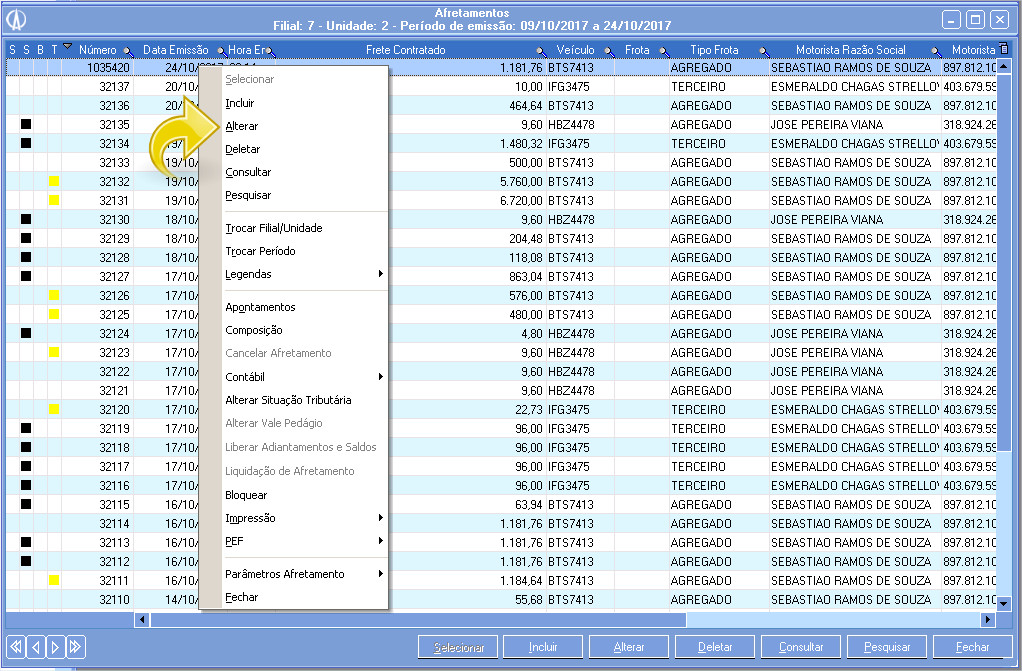Select Trocar Filial/Unidade in the context menu
Image resolution: width=1022 pixels, height=671 pixels.
(x=274, y=228)
